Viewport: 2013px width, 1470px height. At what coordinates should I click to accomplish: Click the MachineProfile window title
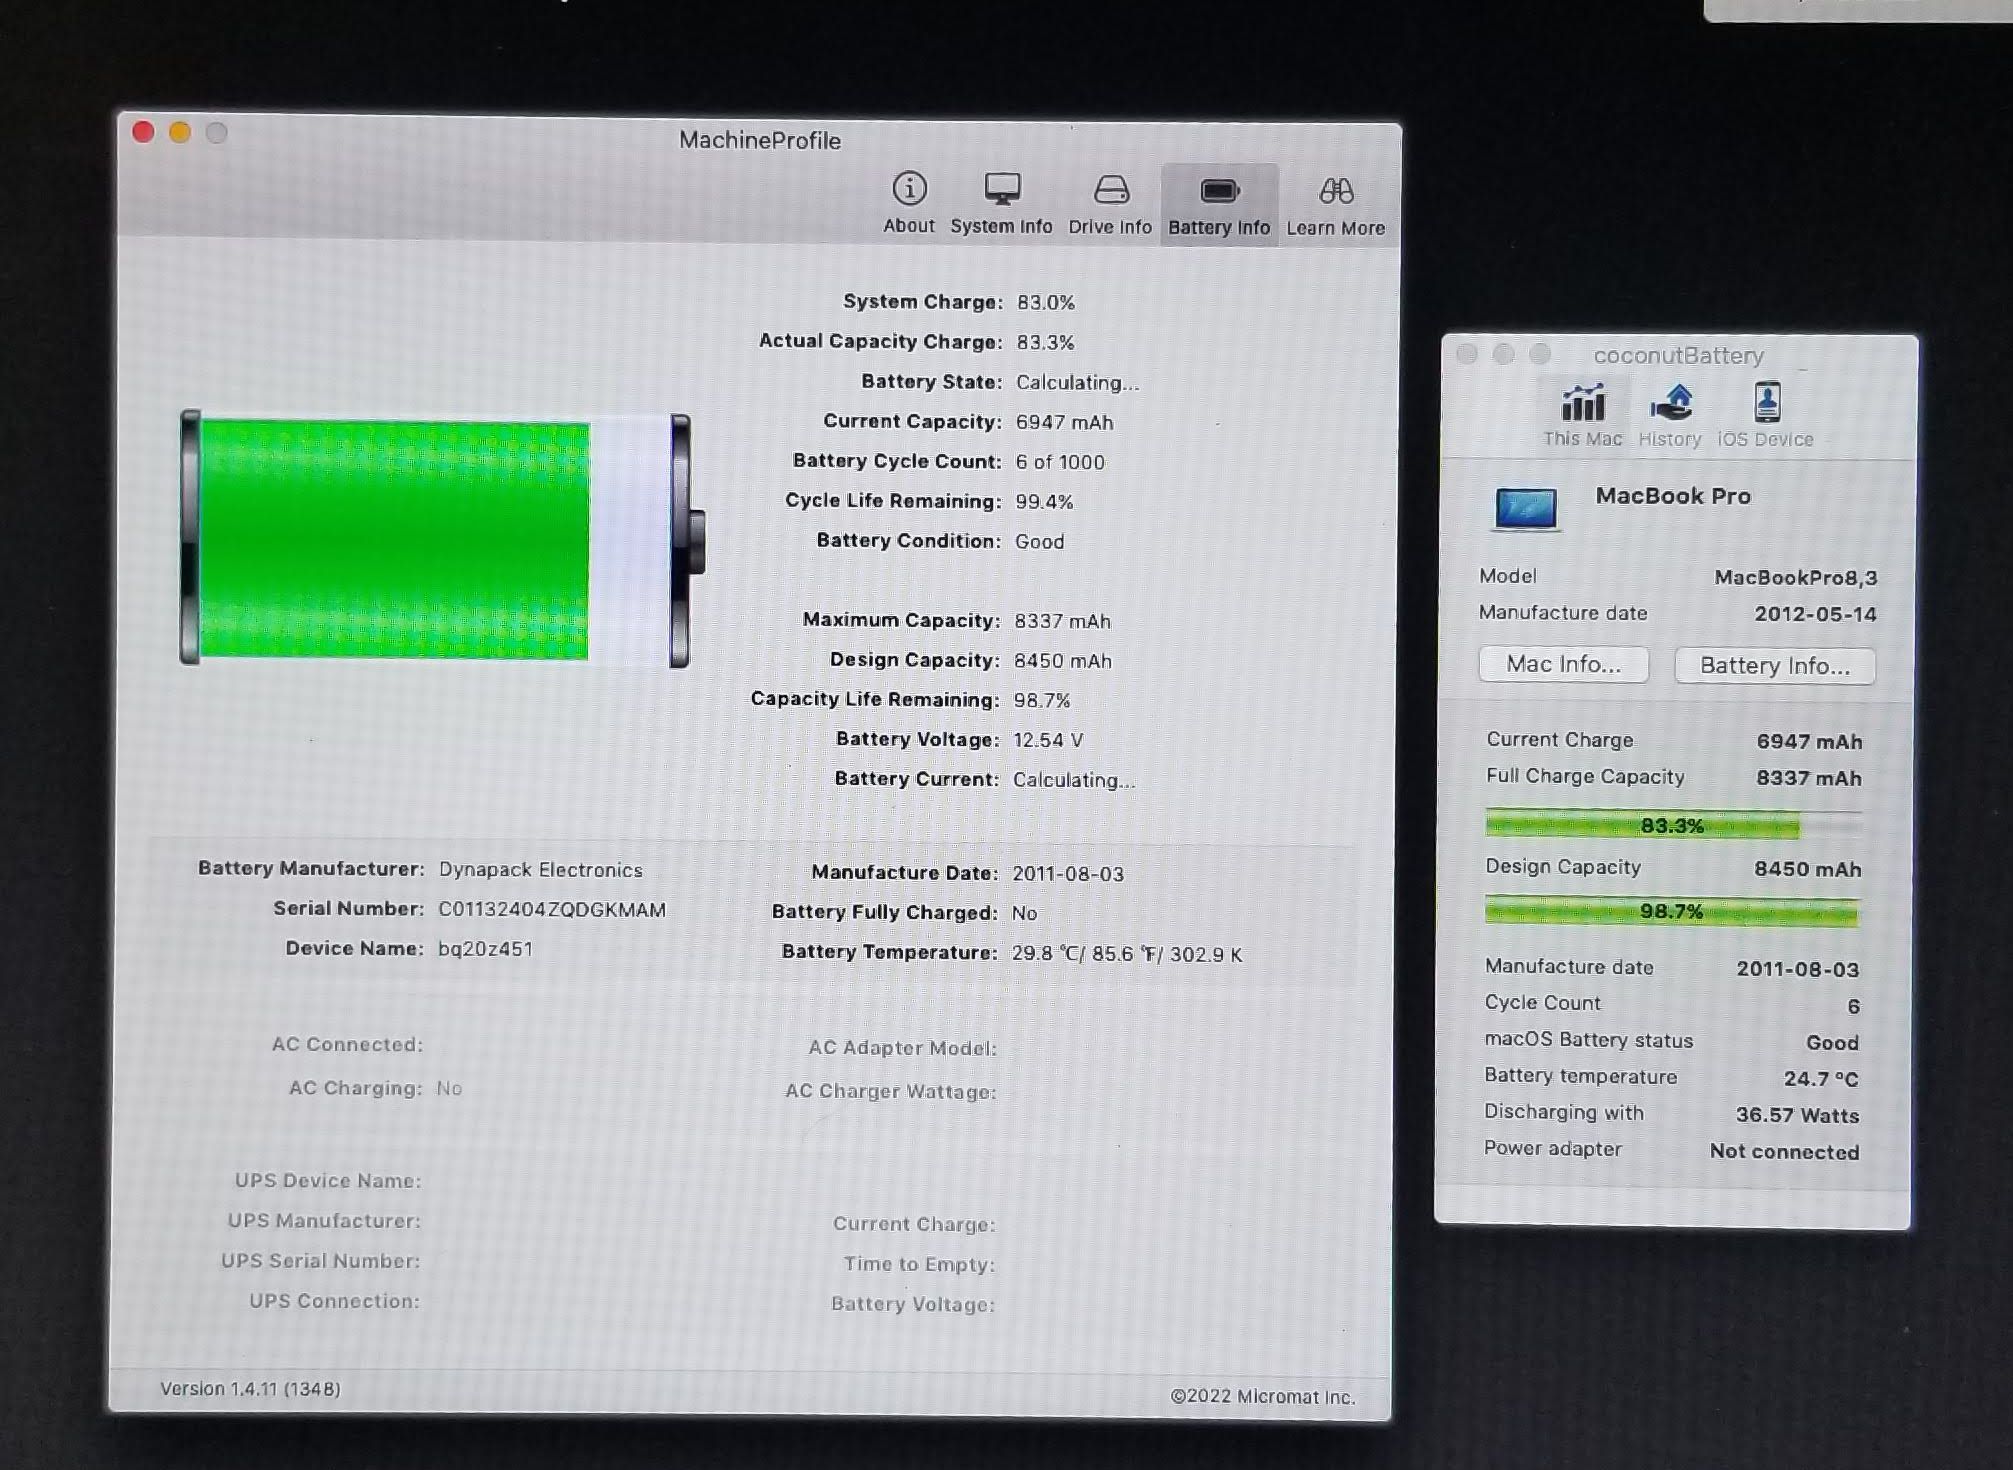point(759,140)
